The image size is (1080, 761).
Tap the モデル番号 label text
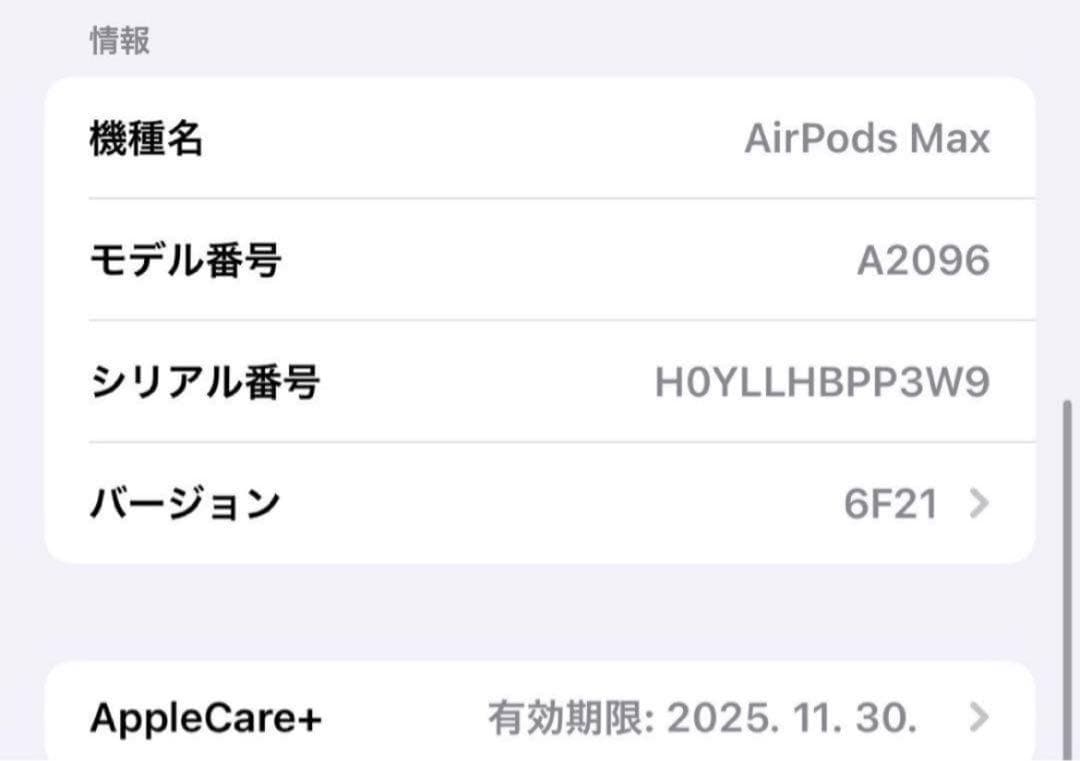[186, 260]
